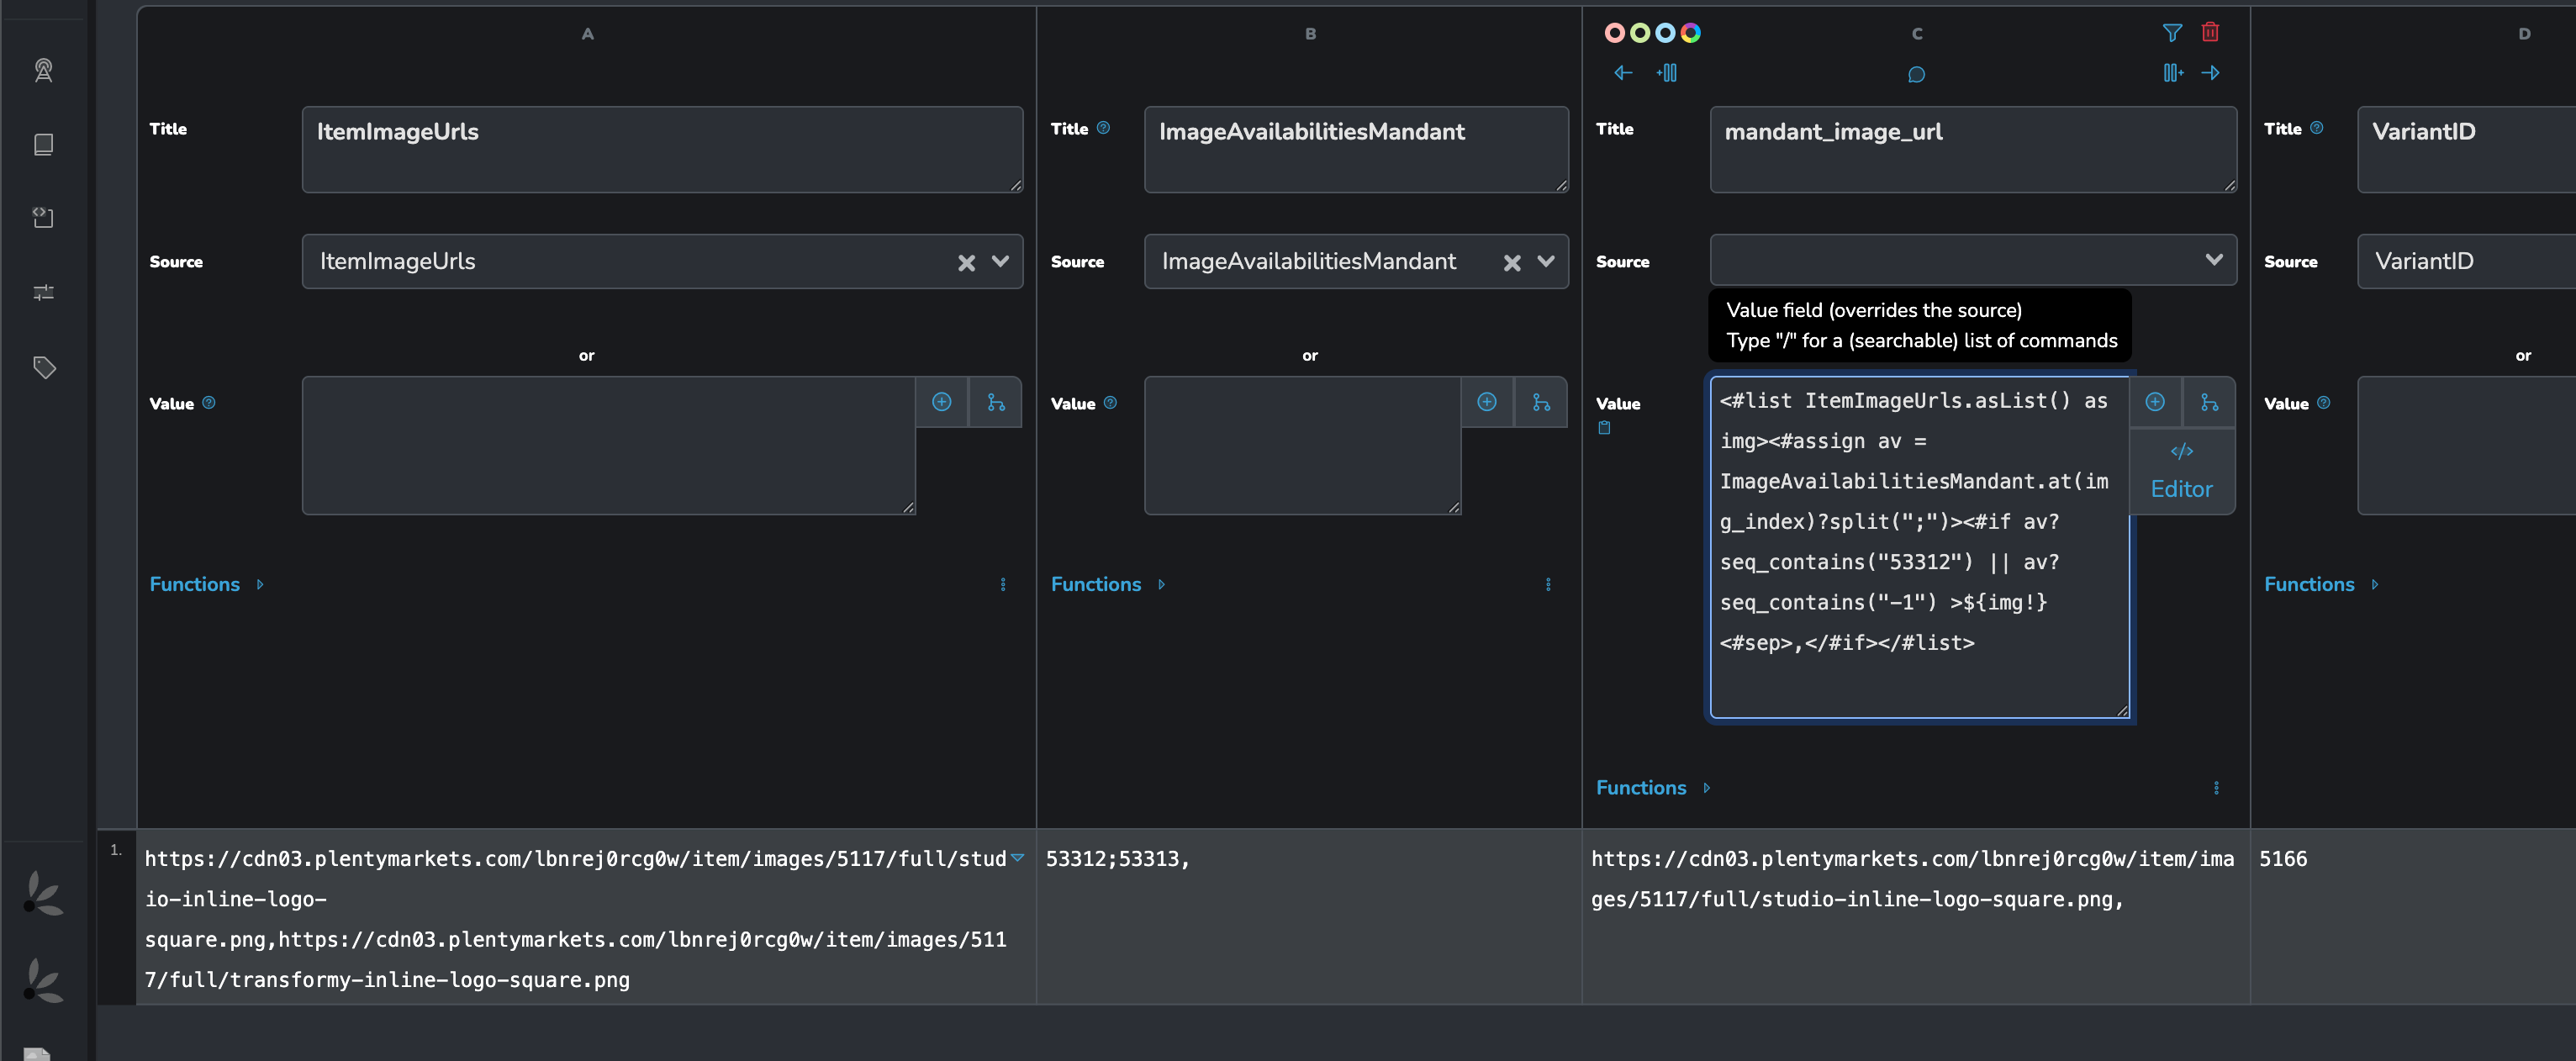Open the code Editor for column C value
2576x1061 pixels.
(x=2181, y=472)
